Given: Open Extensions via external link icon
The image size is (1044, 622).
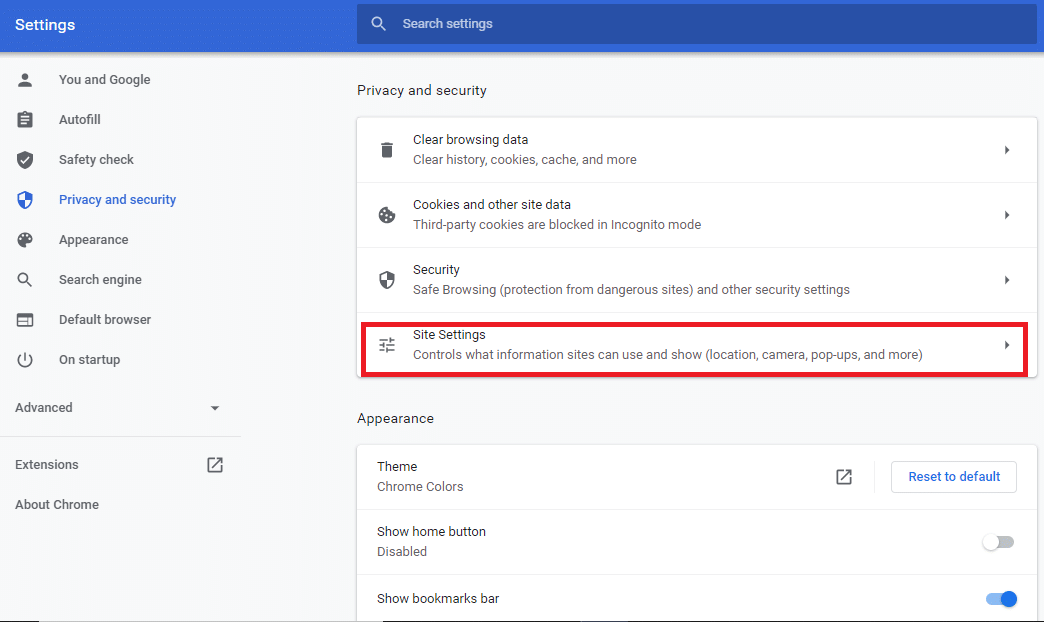Looking at the screenshot, I should click(x=215, y=465).
